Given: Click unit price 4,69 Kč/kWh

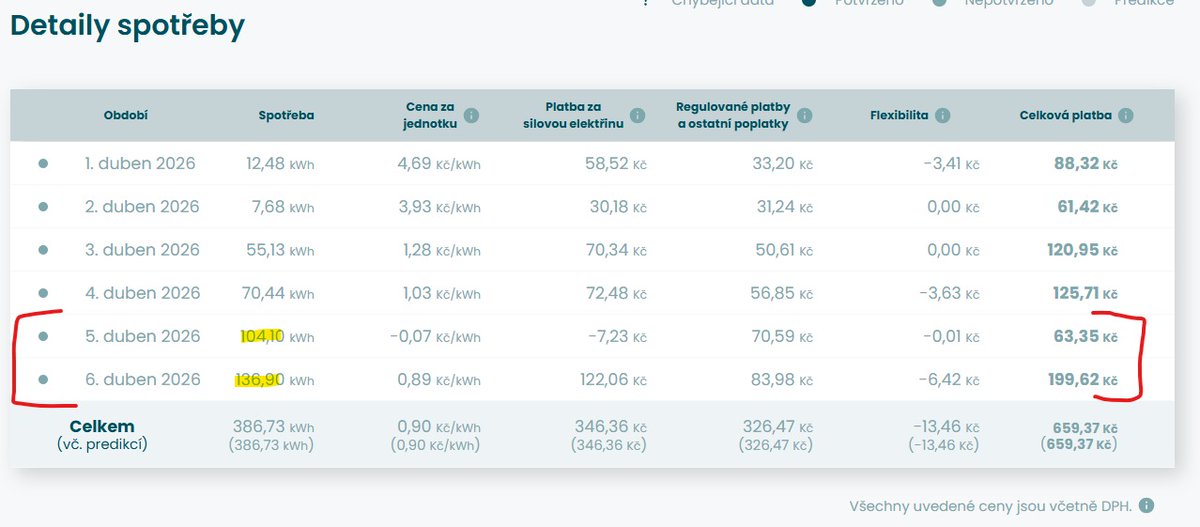Looking at the screenshot, I should pyautogui.click(x=440, y=163).
